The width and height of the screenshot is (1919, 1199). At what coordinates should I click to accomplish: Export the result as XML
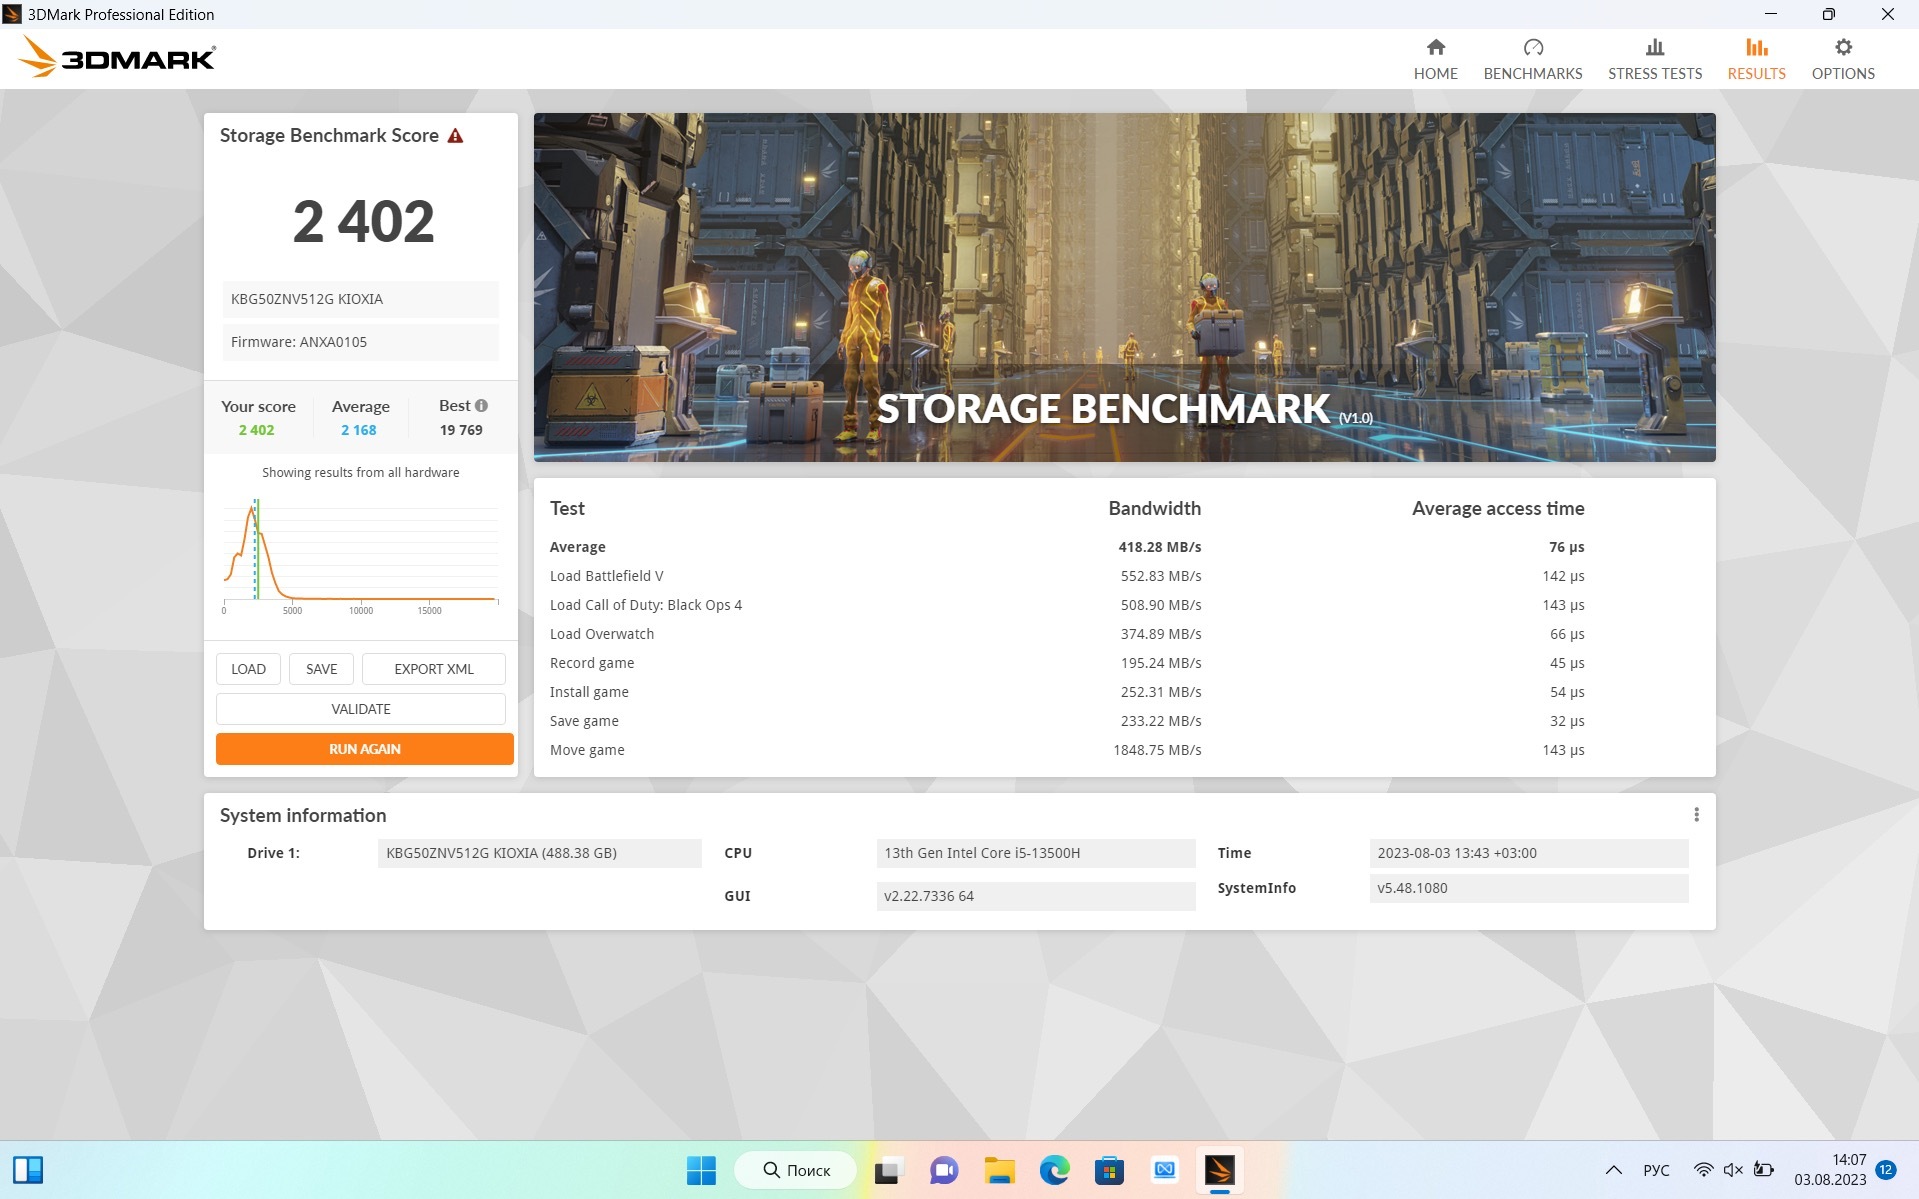(433, 669)
